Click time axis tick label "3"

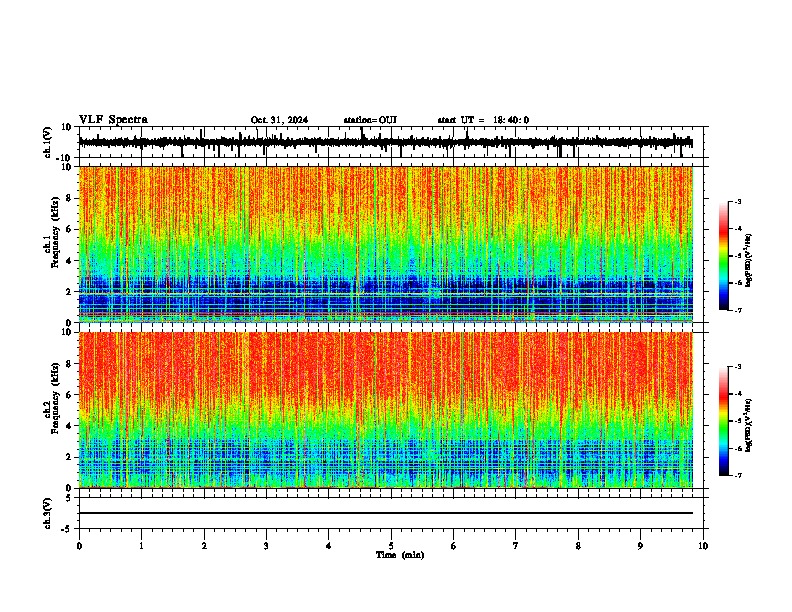[266, 546]
